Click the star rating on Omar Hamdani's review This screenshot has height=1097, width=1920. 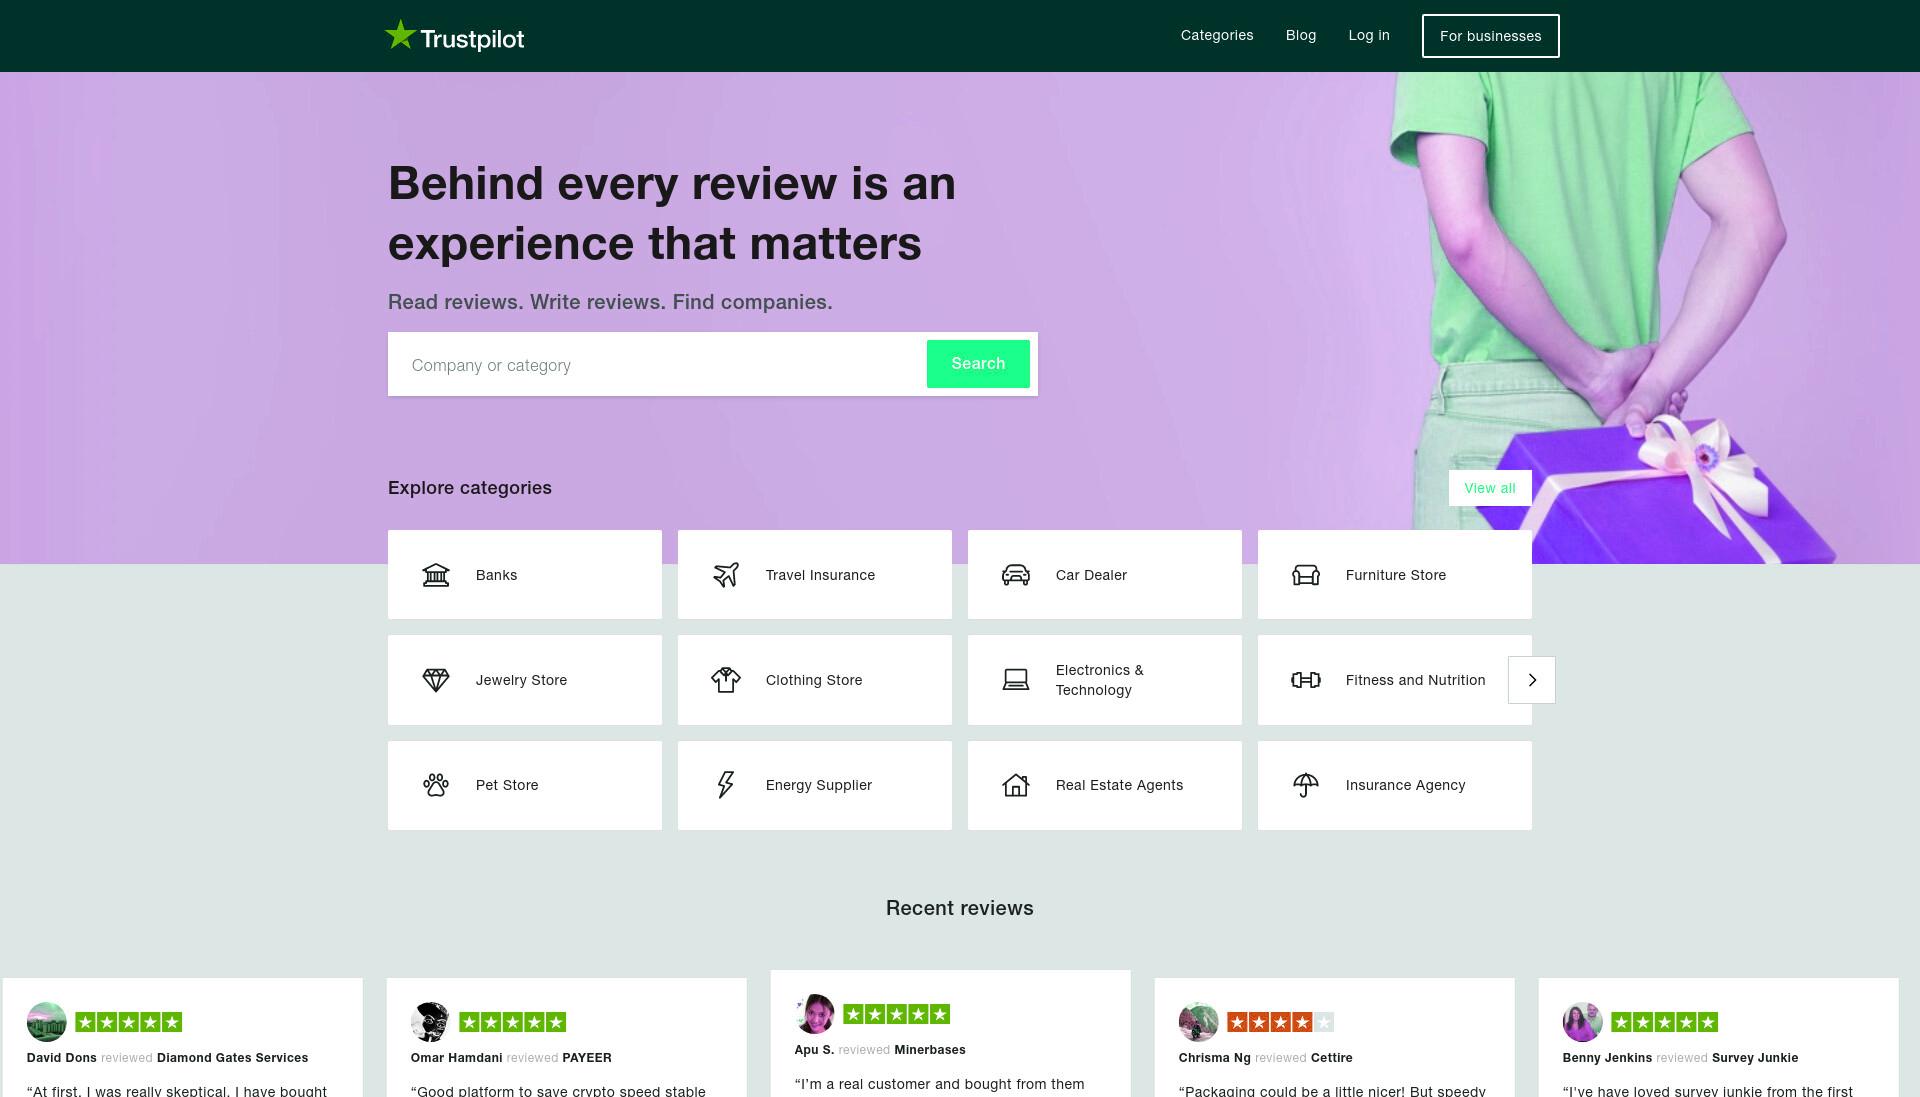click(513, 1022)
